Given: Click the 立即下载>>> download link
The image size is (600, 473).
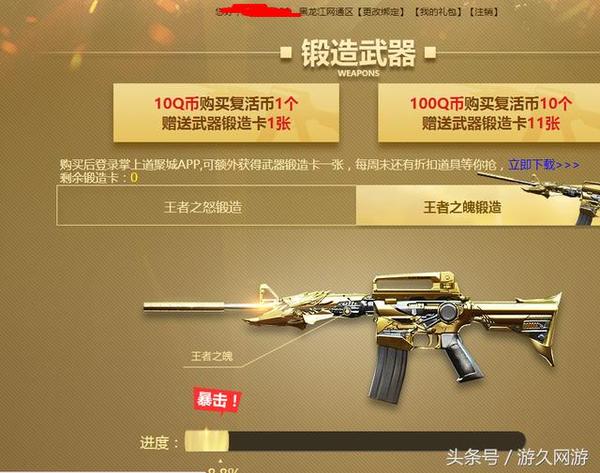Looking at the screenshot, I should (x=543, y=165).
